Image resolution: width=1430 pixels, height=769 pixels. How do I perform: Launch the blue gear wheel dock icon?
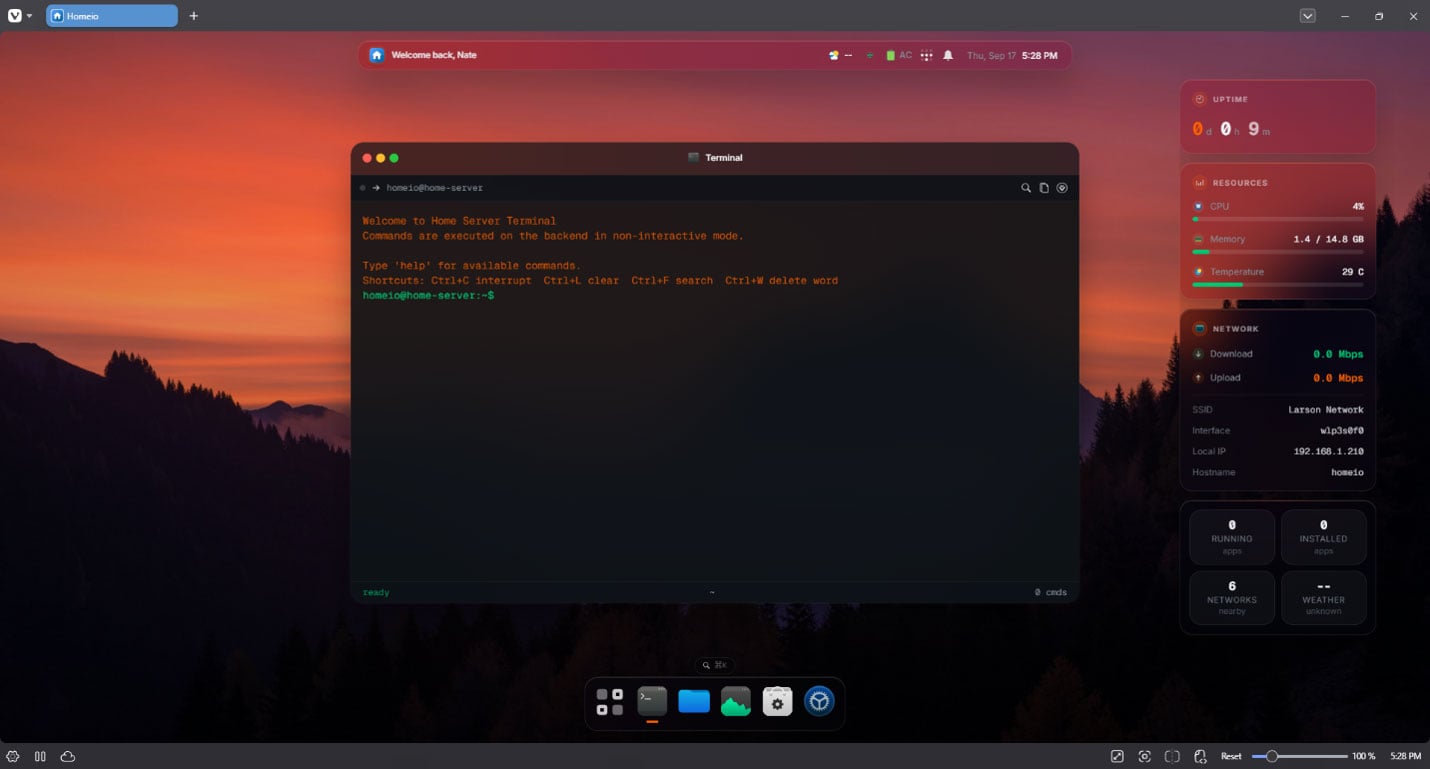click(x=820, y=702)
